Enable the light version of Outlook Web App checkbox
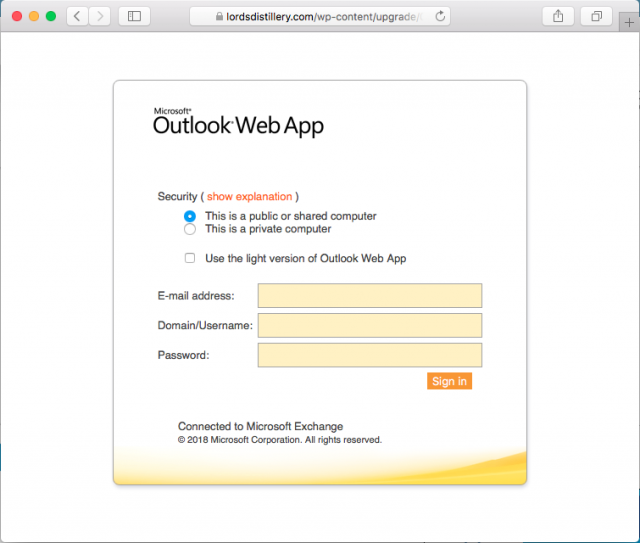The image size is (640, 543). pyautogui.click(x=190, y=258)
